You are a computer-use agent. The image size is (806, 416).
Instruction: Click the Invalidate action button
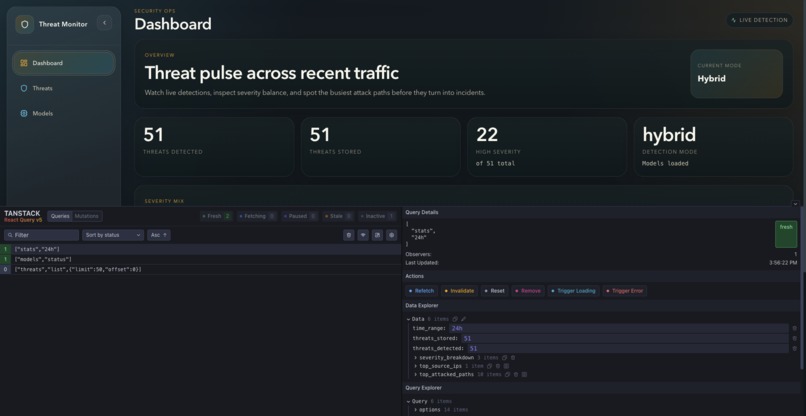[x=460, y=291]
